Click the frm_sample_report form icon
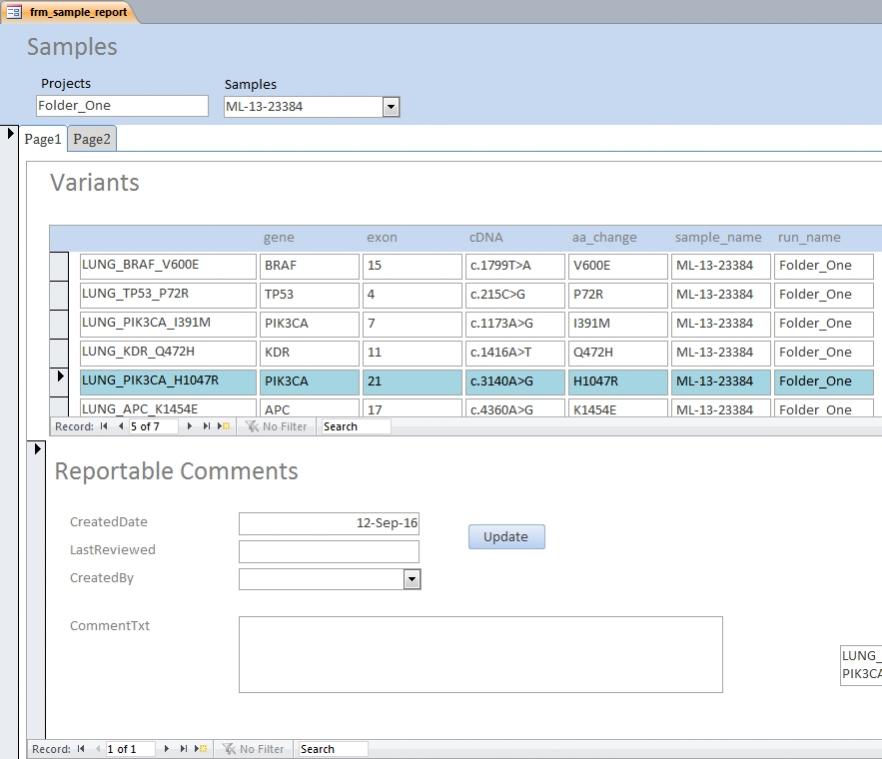Screen dimensions: 882x759 tap(14, 12)
